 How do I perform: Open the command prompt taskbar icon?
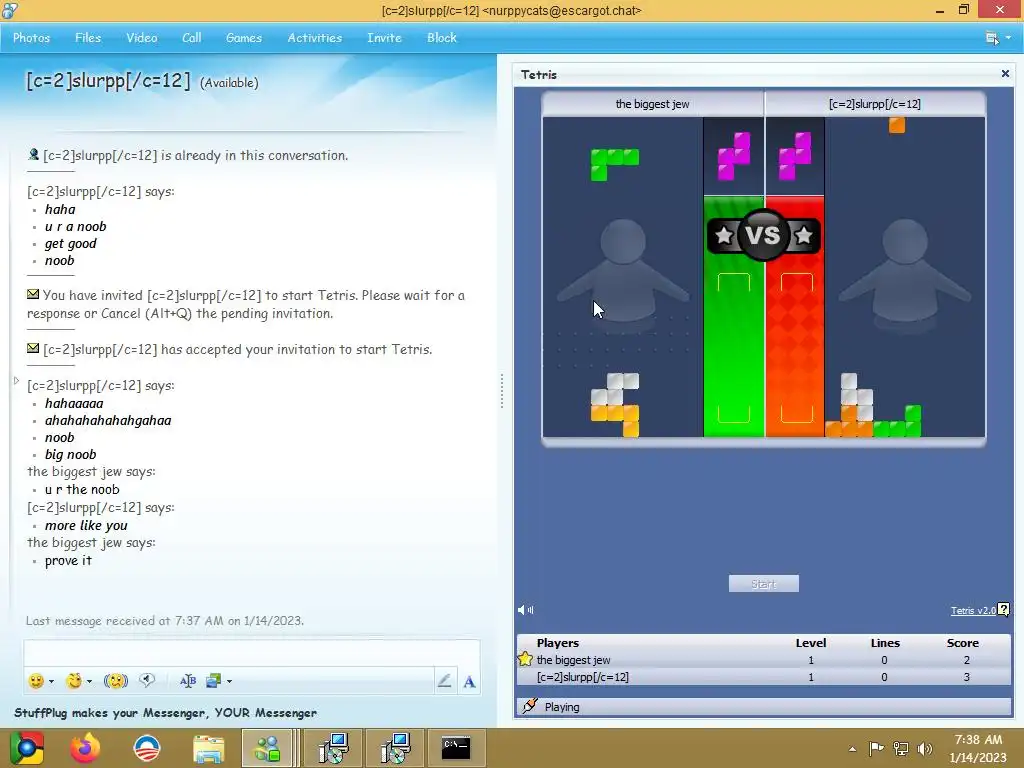click(x=456, y=748)
